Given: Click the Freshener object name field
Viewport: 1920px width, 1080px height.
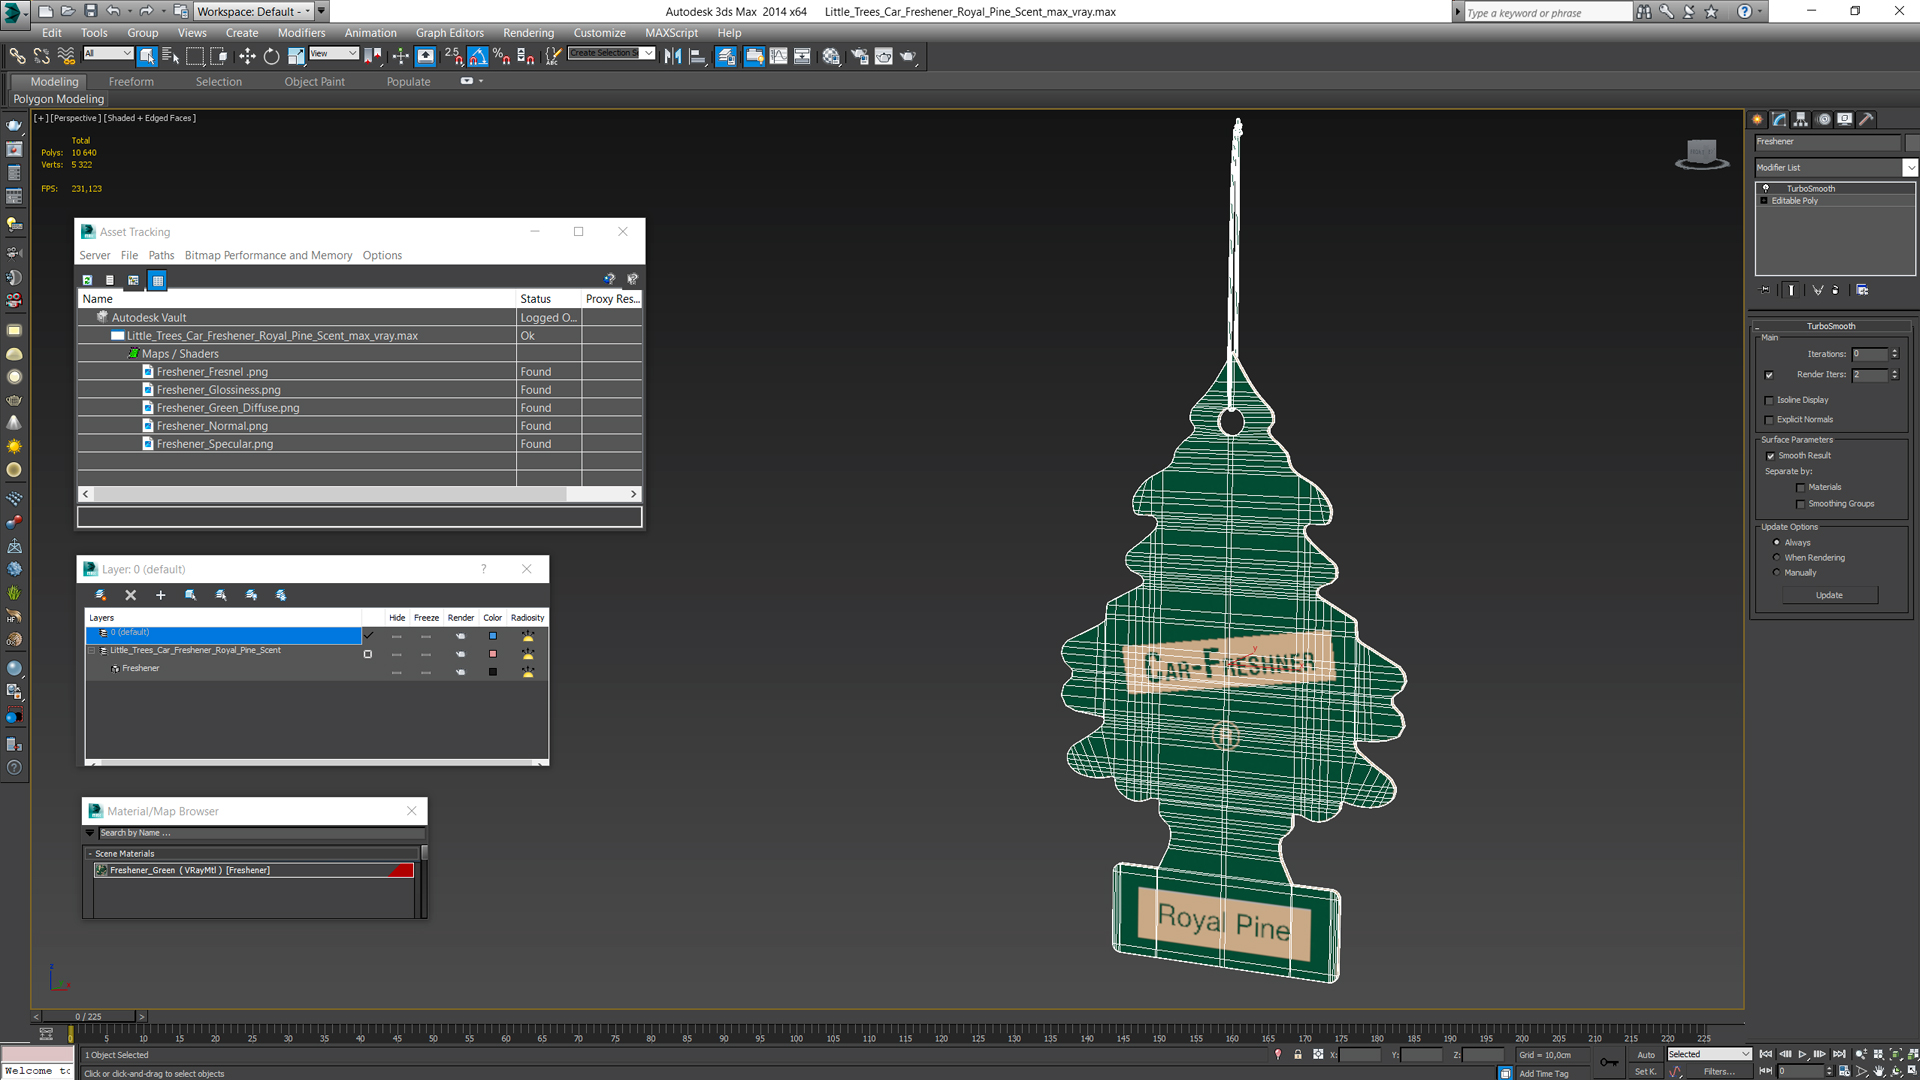Looking at the screenshot, I should pyautogui.click(x=1827, y=142).
